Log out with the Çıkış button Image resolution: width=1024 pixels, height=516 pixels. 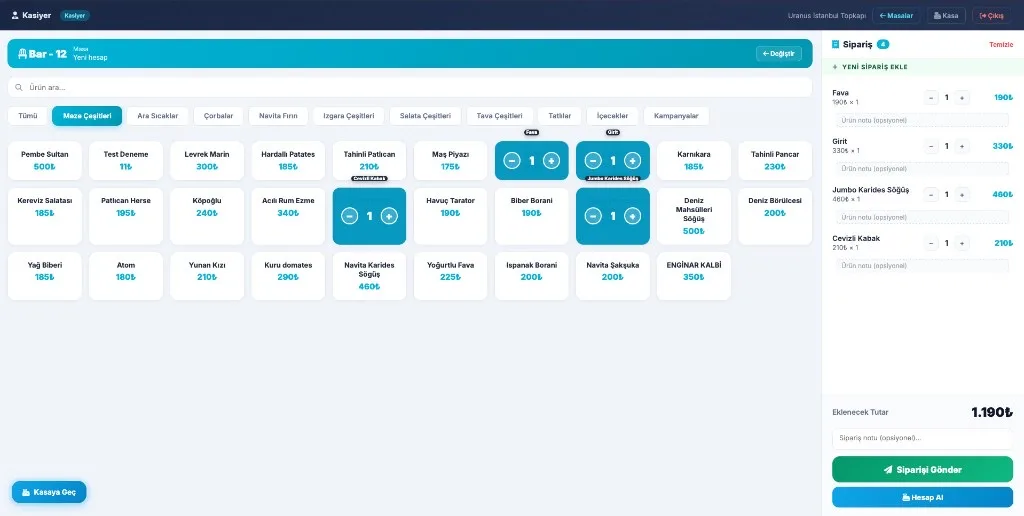[991, 16]
